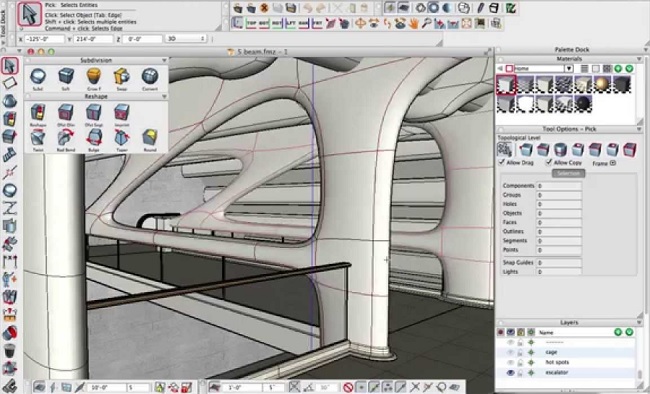Toggle visibility of the hot spots layer
Viewport: 650px width, 394px height.
click(510, 362)
